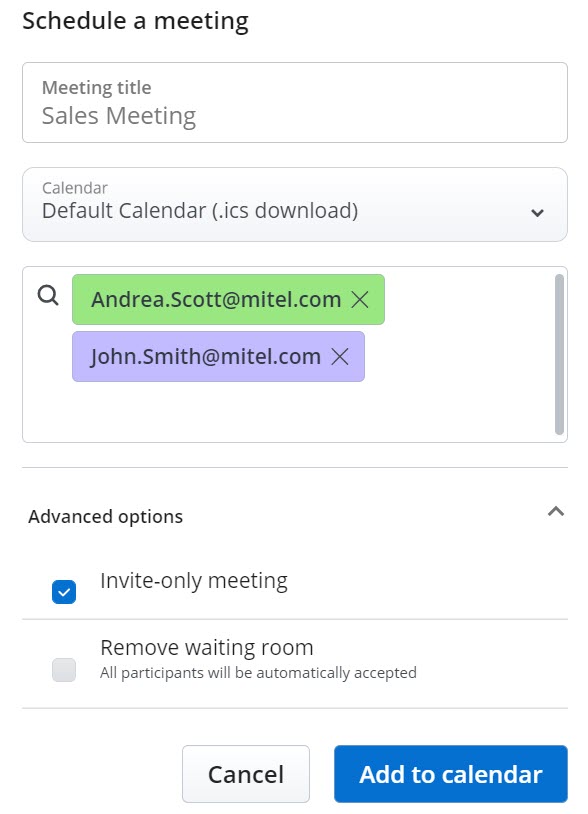This screenshot has width=588, height=814.
Task: Select the green Andrea.Scott@mitel.com chip
Action: click(228, 300)
